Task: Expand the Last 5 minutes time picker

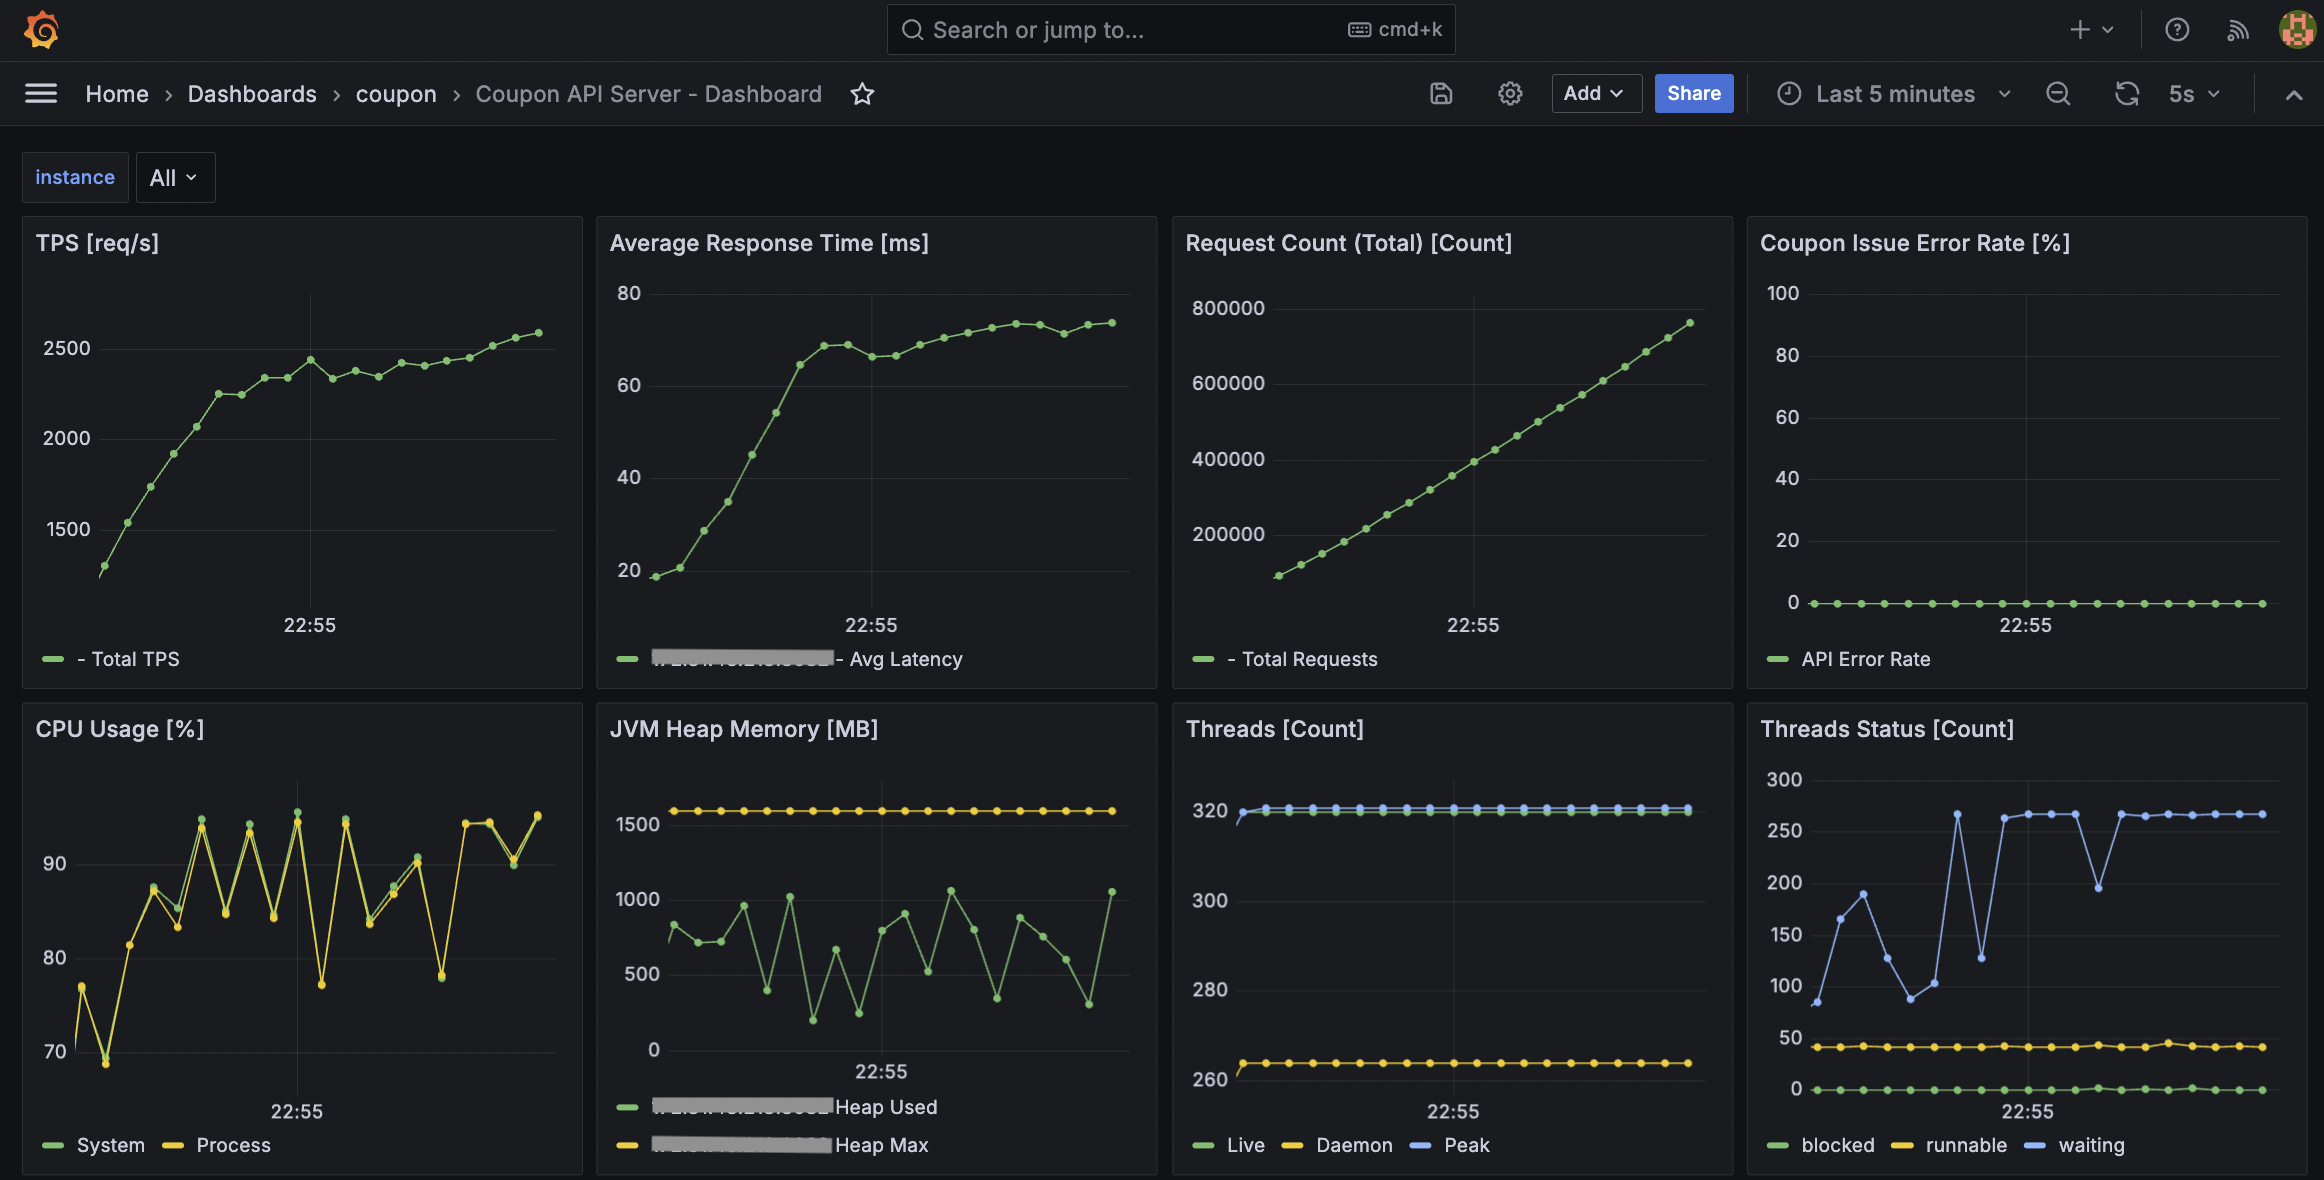Action: 1894,94
